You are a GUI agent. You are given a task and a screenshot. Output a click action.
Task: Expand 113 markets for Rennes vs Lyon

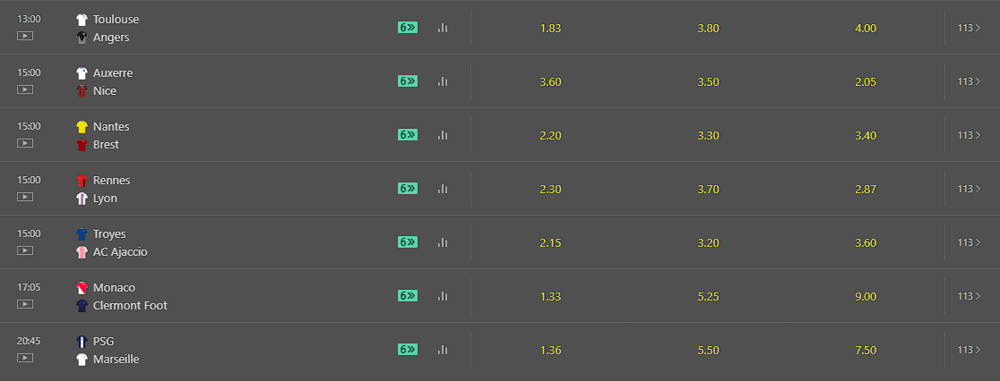[969, 189]
